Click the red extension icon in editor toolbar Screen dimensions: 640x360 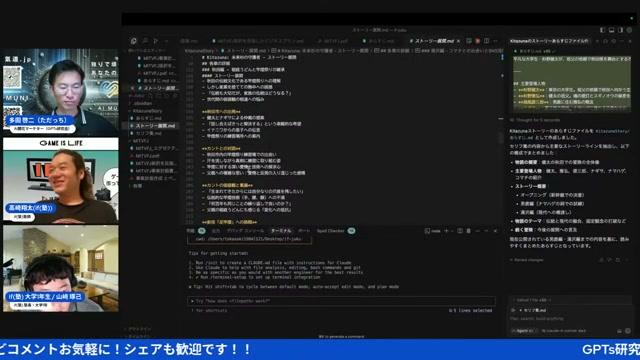(x=478, y=41)
